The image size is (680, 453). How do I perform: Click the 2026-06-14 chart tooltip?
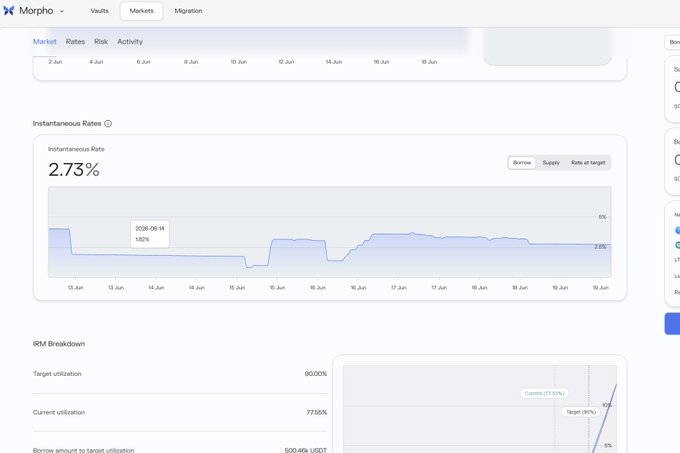pos(150,234)
